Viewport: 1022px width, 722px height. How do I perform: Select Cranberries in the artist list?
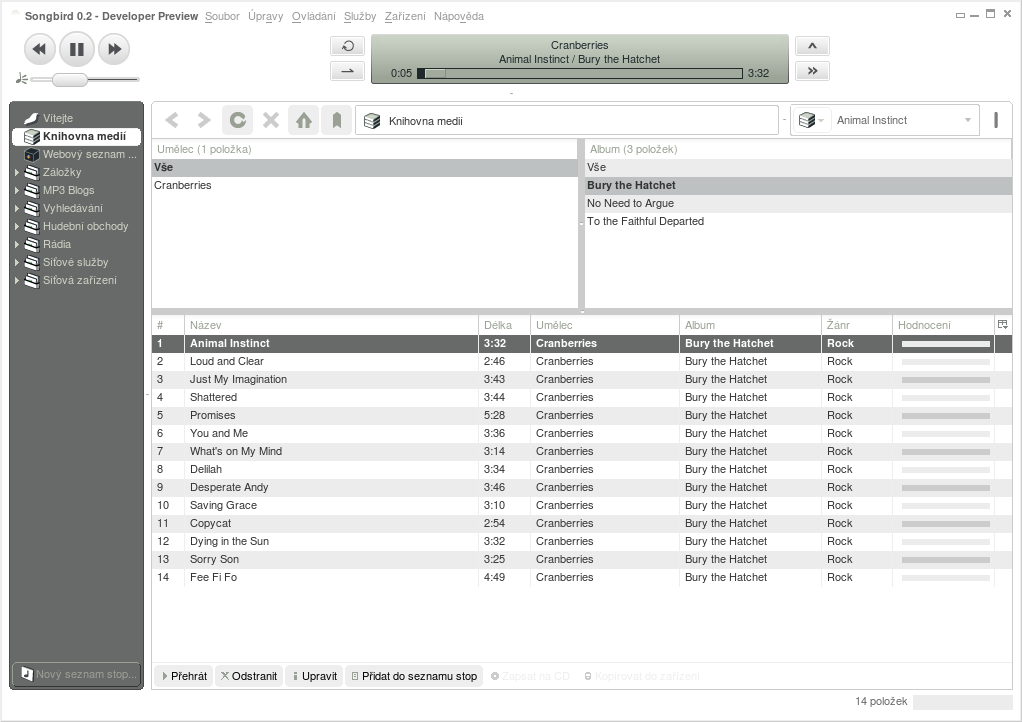[x=365, y=185]
